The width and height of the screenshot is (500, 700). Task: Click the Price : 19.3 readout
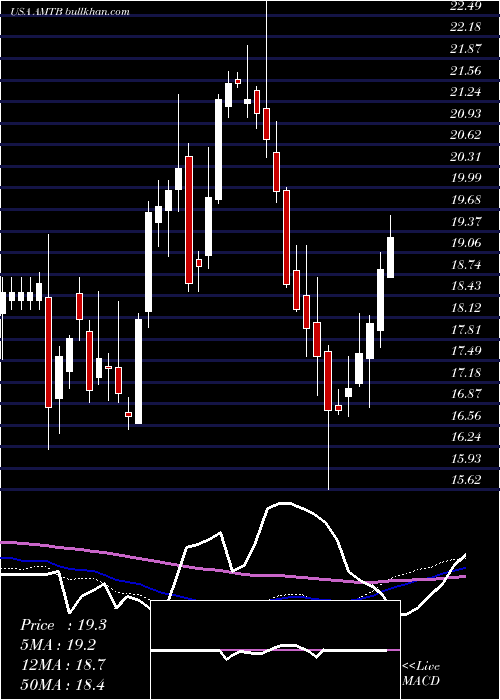click(x=63, y=625)
